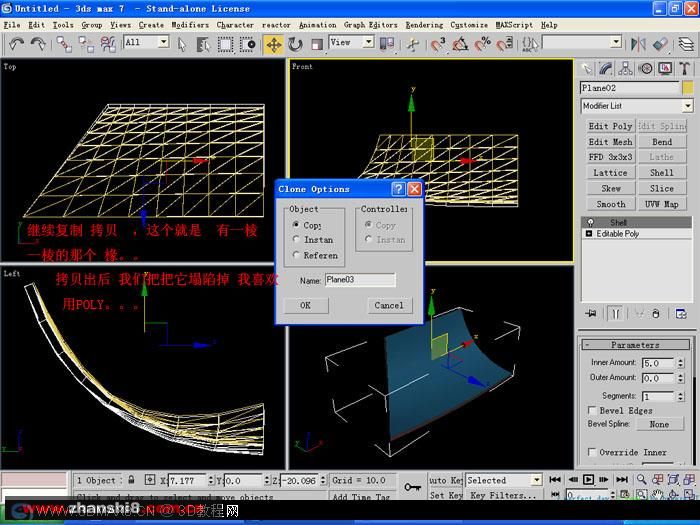
Task: Open the Modifier List dropdown
Action: [637, 106]
